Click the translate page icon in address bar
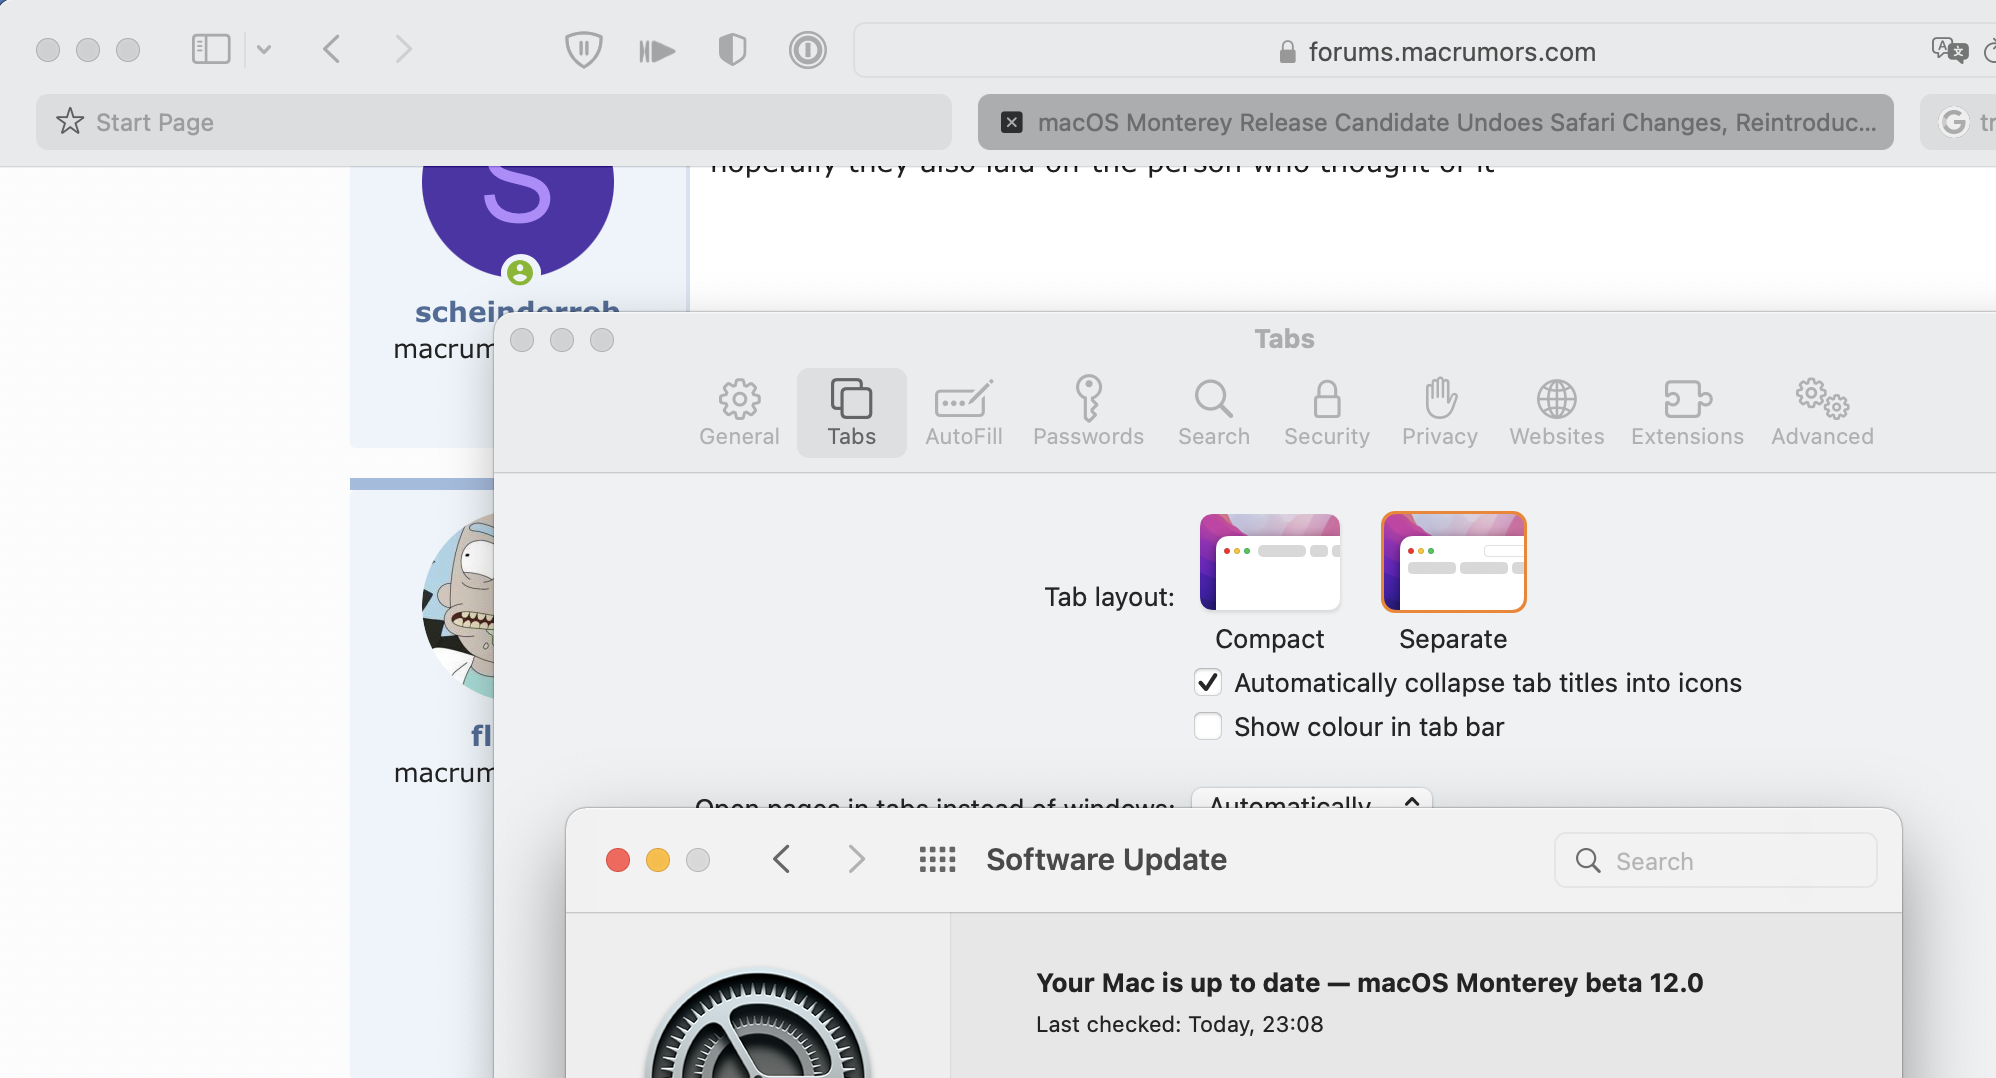Screen dimensions: 1996x1078 tap(1948, 49)
